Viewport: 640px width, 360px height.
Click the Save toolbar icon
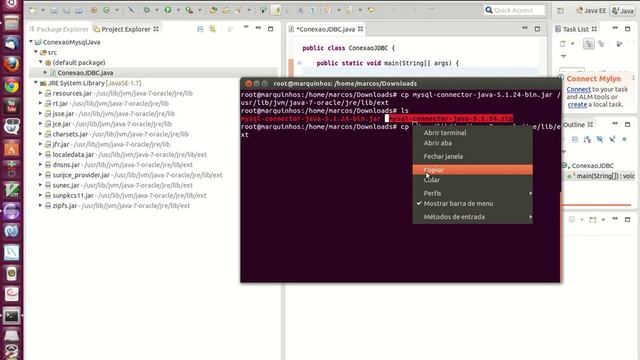tap(54, 10)
